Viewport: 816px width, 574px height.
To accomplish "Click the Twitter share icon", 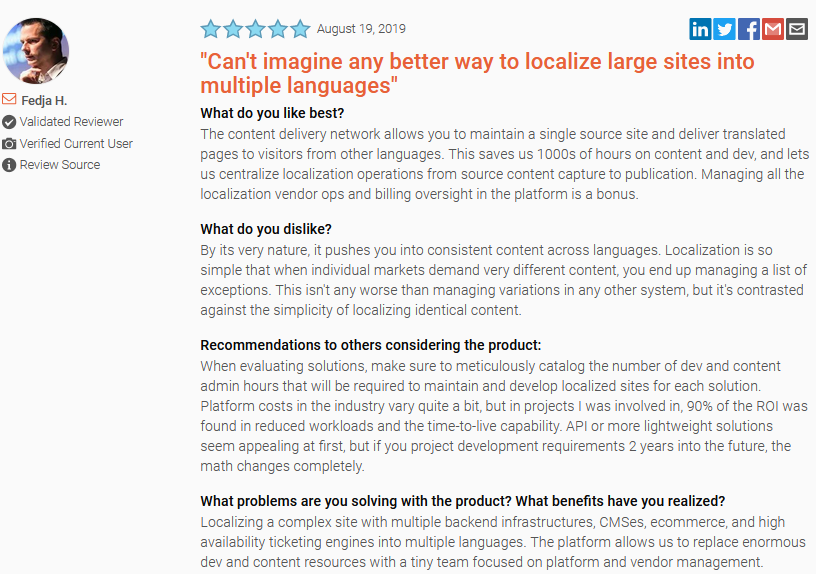I will (x=724, y=29).
